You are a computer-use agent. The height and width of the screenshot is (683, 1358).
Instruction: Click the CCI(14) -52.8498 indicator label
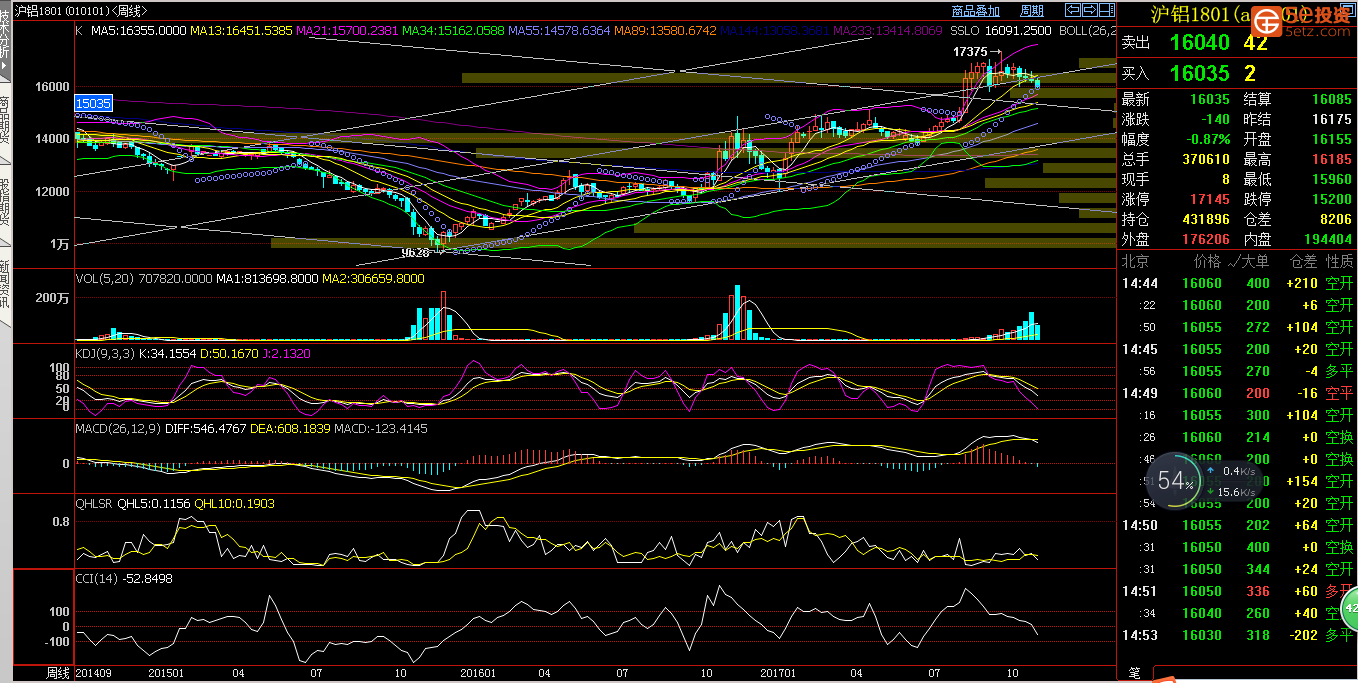coord(124,578)
